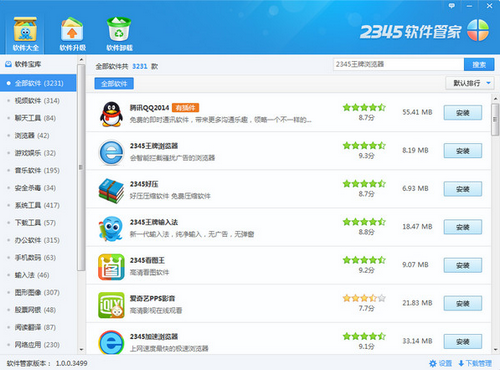Click the 2345好压 books icon
Image resolution: width=500 pixels, height=370 pixels.
coord(111,191)
